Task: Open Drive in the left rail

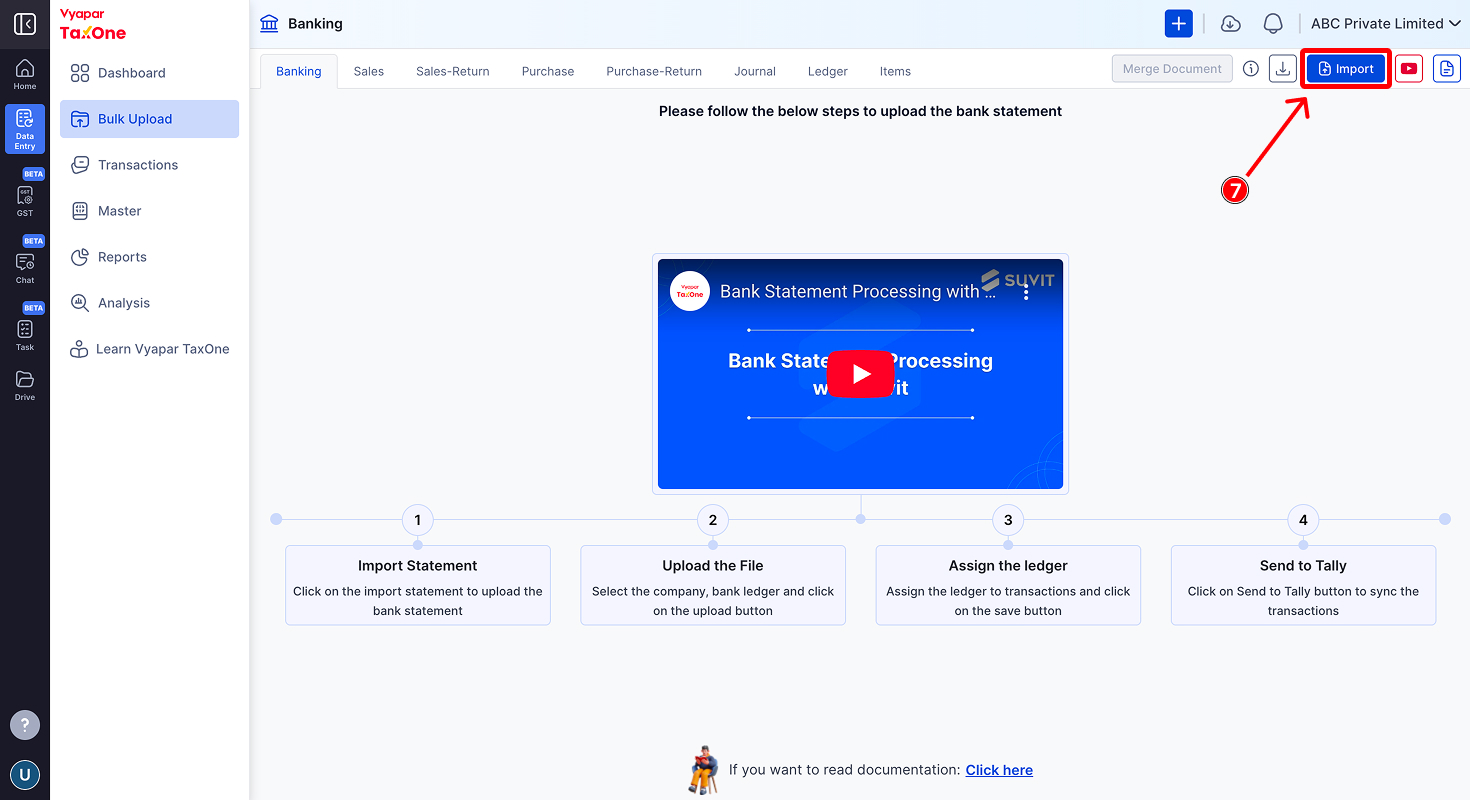Action: click(x=25, y=385)
